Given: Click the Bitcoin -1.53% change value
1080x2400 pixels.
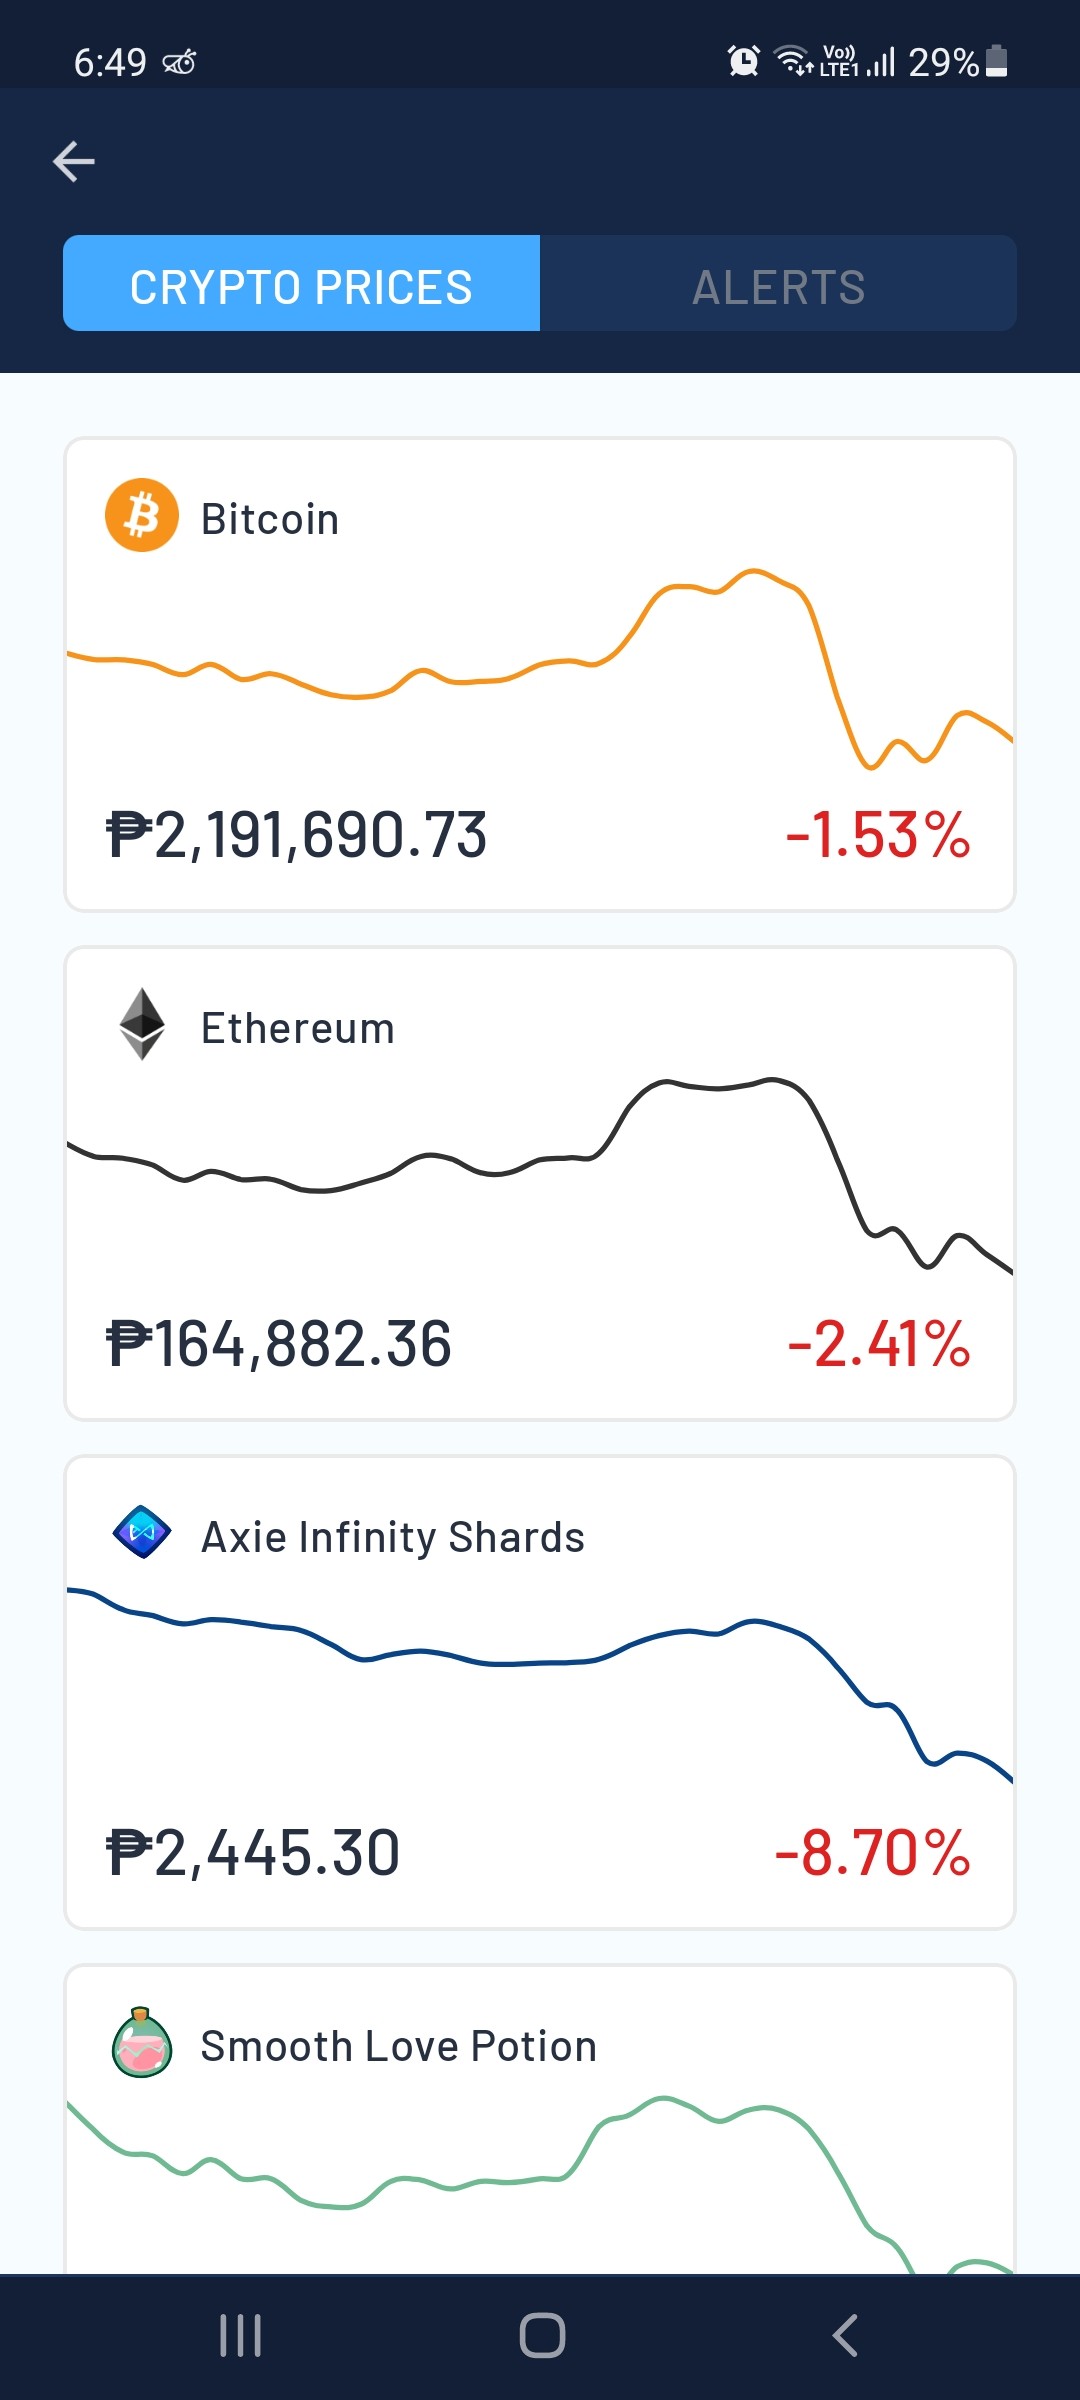Looking at the screenshot, I should (878, 835).
